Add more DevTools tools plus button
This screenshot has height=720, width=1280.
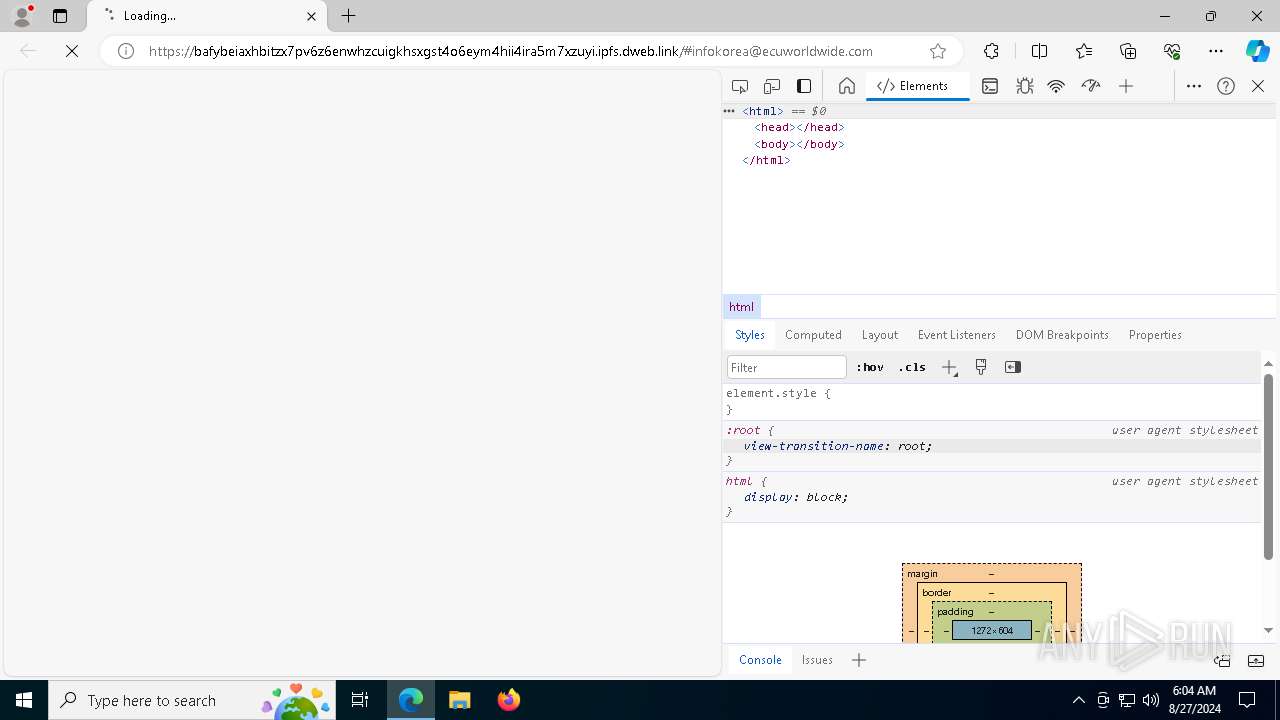(1126, 86)
